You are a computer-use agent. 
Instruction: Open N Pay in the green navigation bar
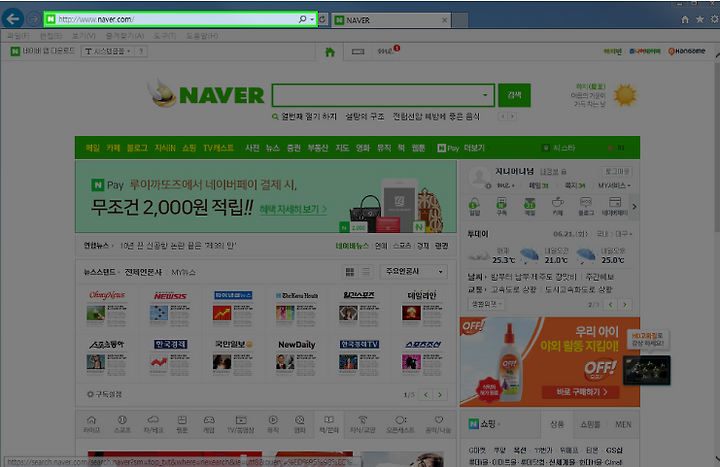point(448,148)
